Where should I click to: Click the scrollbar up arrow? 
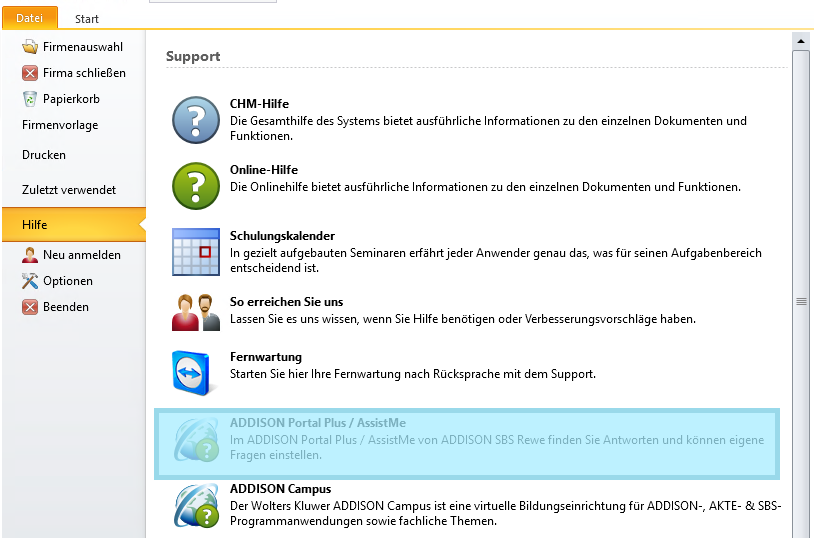point(801,41)
